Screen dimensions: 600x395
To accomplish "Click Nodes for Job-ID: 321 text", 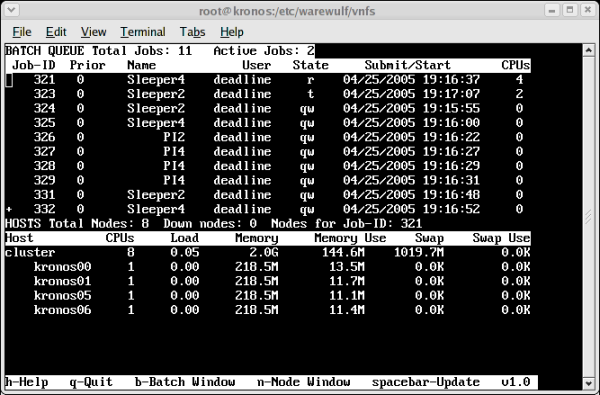I will click(347, 224).
